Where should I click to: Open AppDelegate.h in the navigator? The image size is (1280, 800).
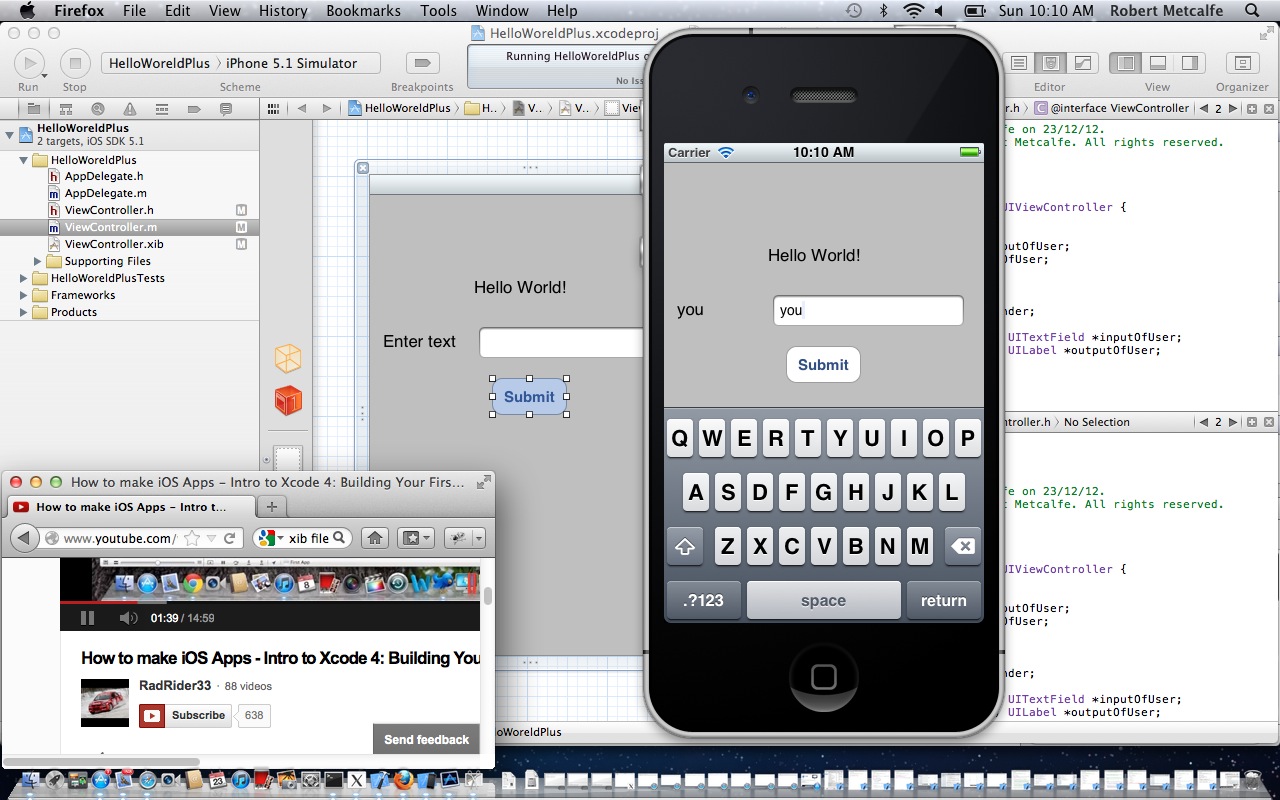(104, 176)
